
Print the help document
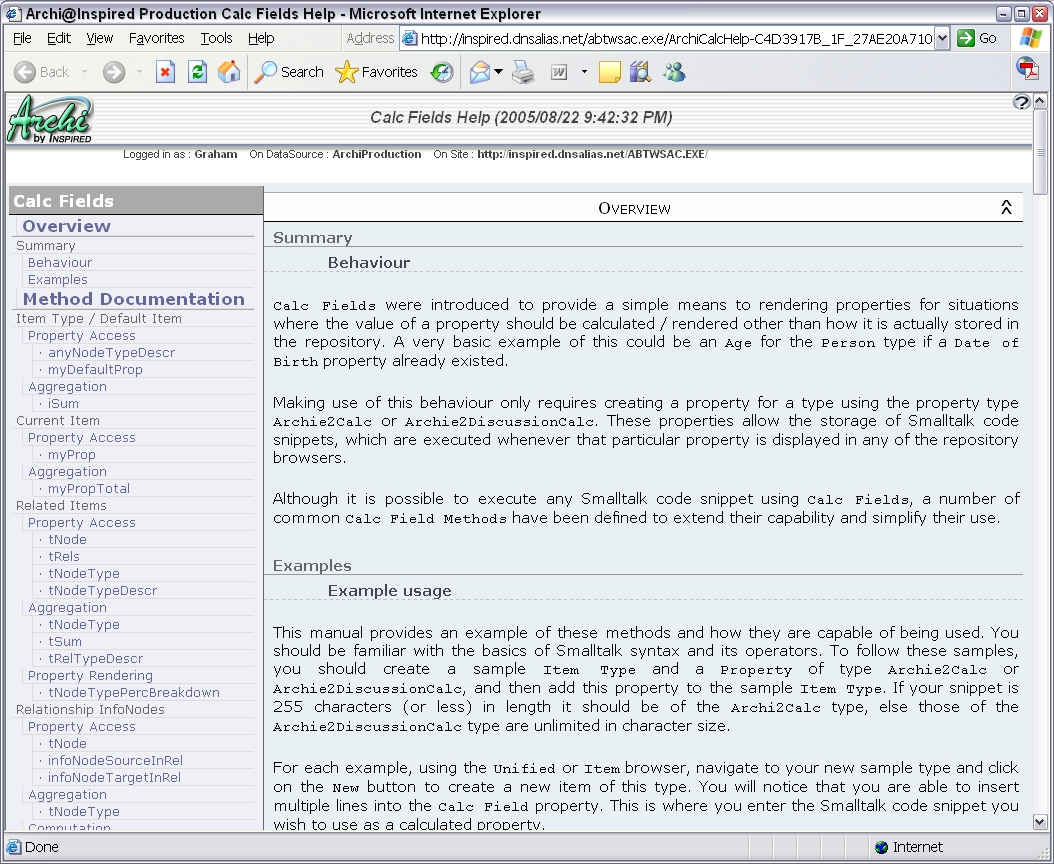tap(522, 71)
